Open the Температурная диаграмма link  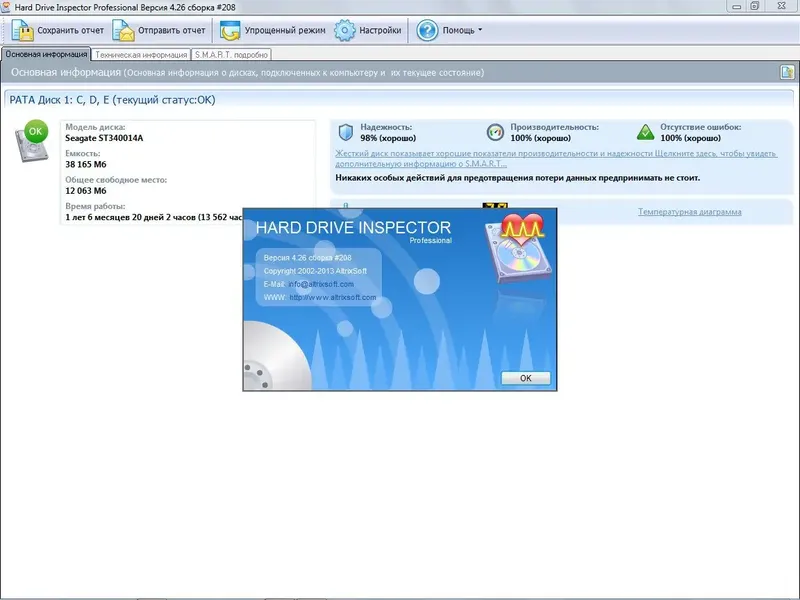tap(689, 211)
